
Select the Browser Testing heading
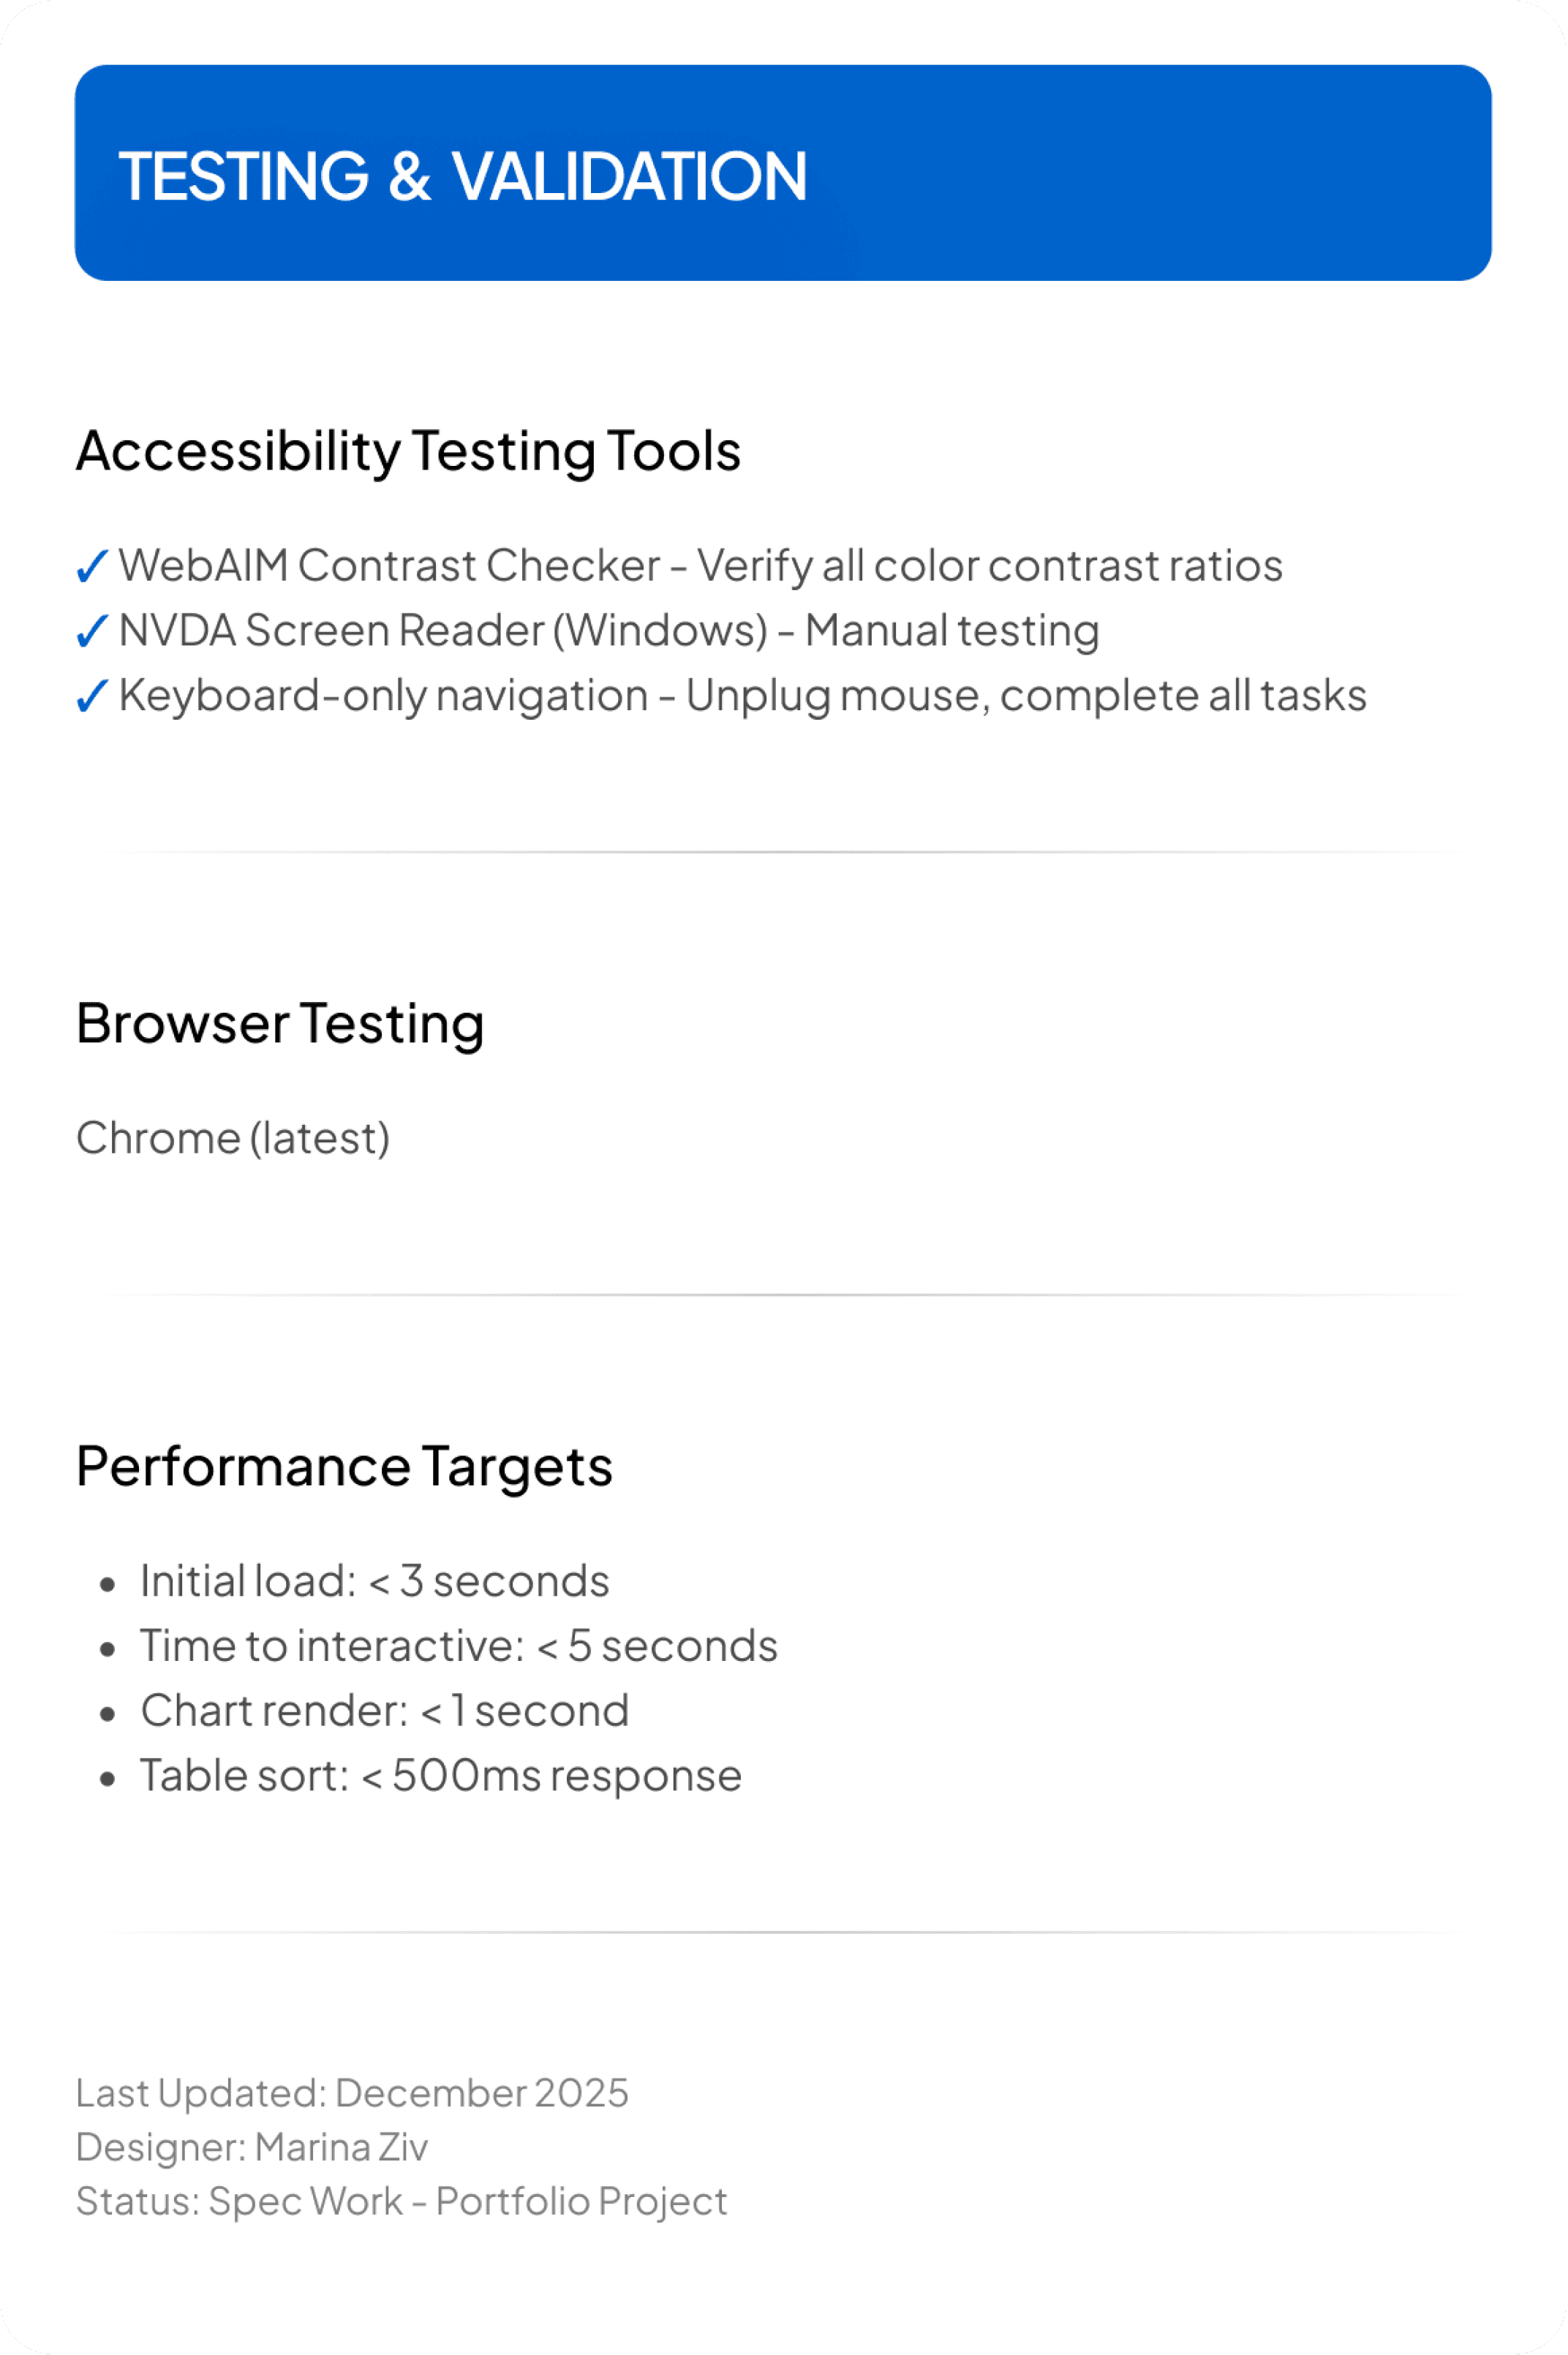click(280, 1025)
